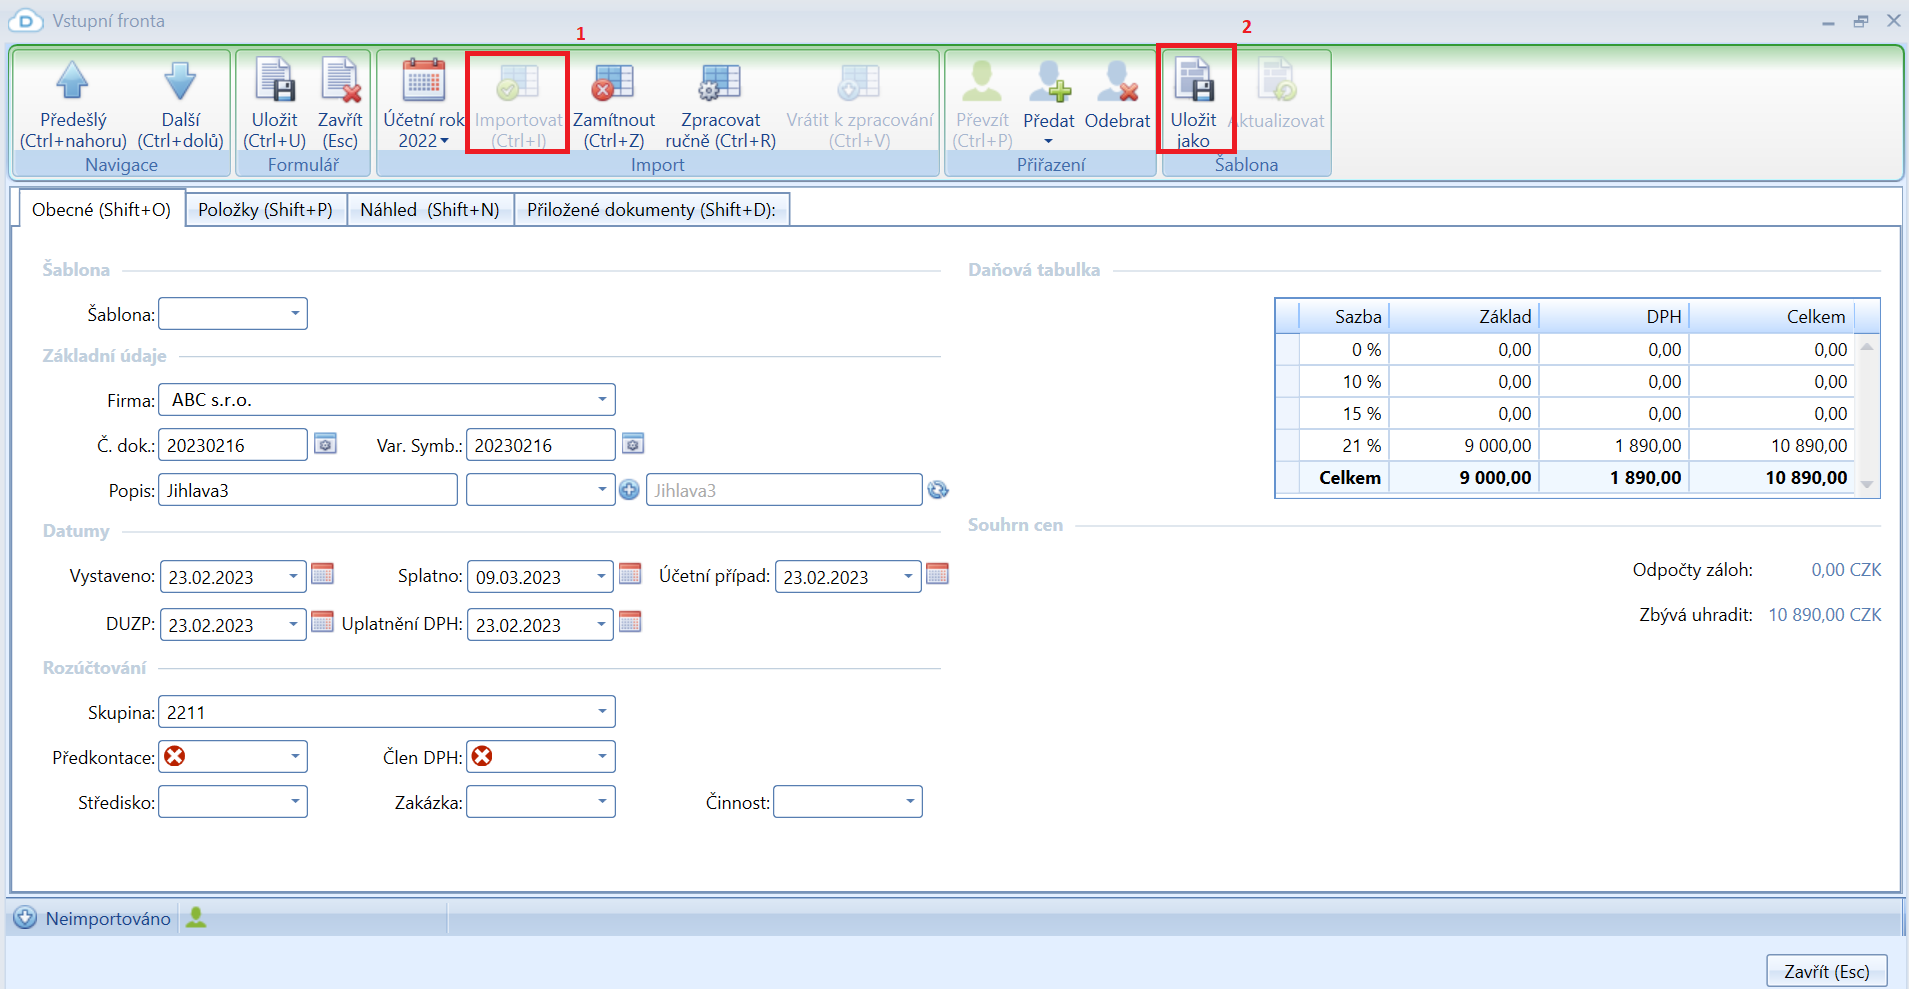Open the Skupina 2211 dropdown list
This screenshot has height=989, width=1909.
pos(602,712)
